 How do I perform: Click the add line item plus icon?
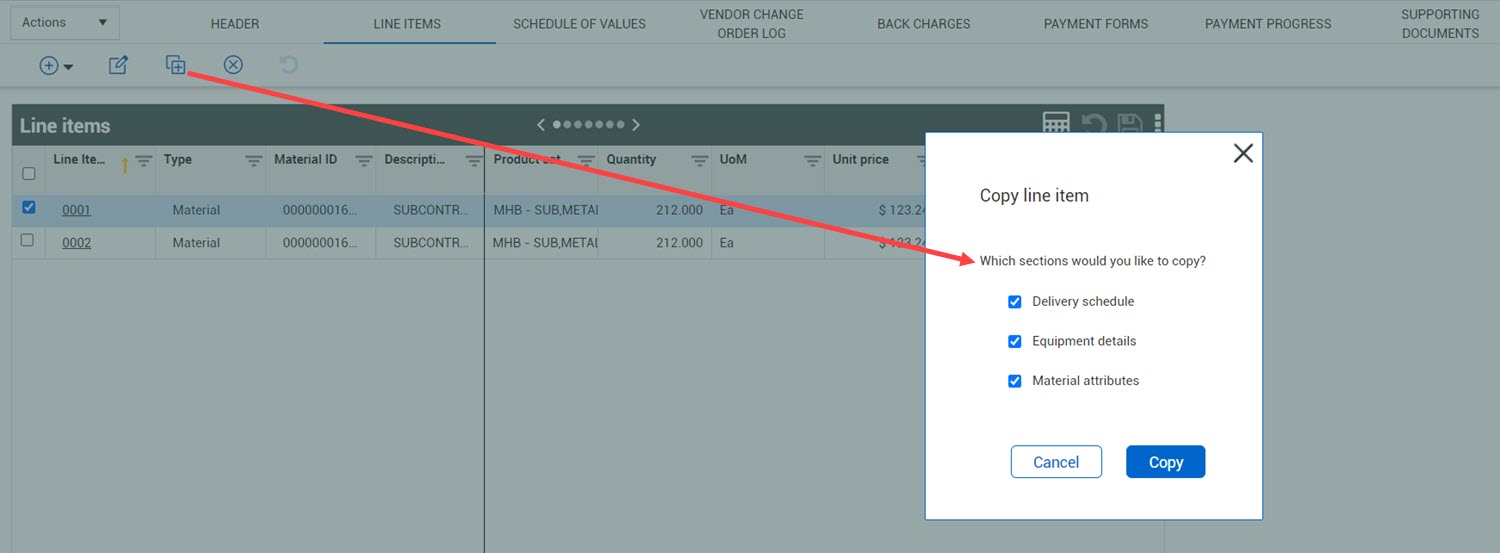tap(49, 66)
